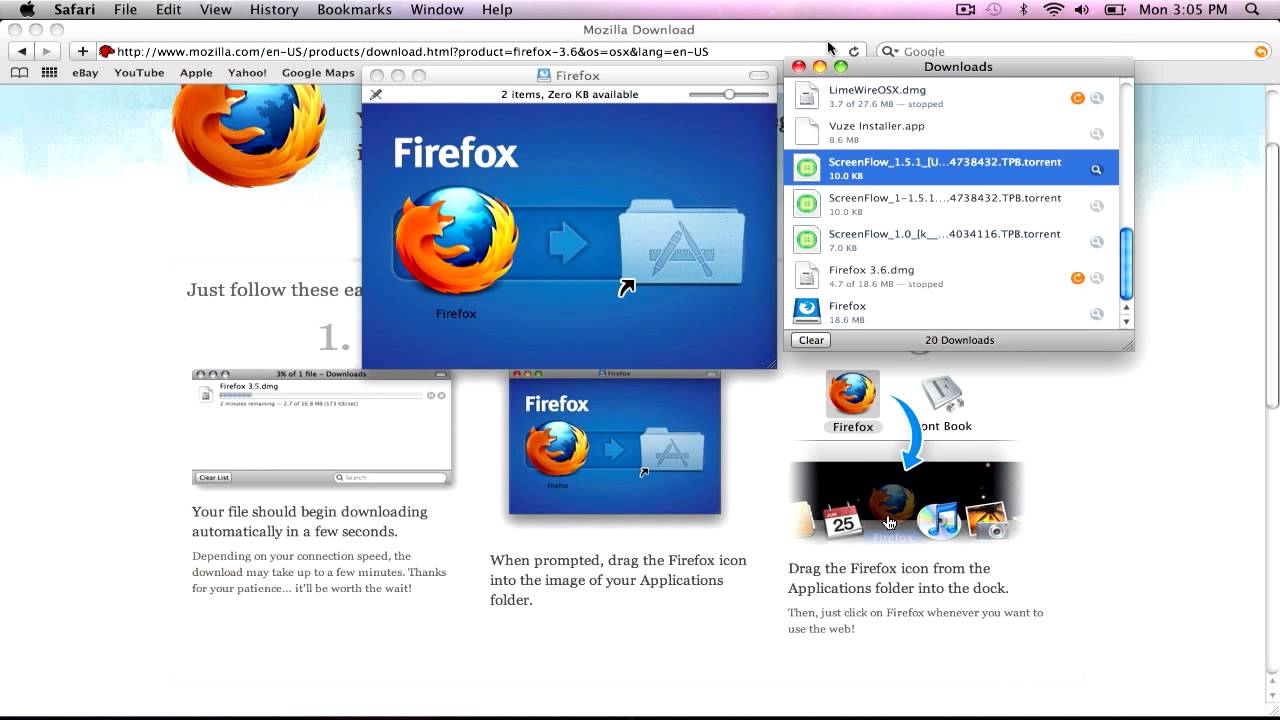Click the Downloads list scrollbar thumb
This screenshot has height=720, width=1280.
tap(1126, 263)
